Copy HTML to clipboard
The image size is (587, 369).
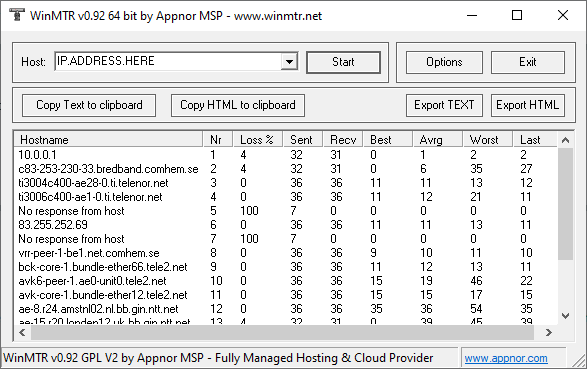click(238, 105)
